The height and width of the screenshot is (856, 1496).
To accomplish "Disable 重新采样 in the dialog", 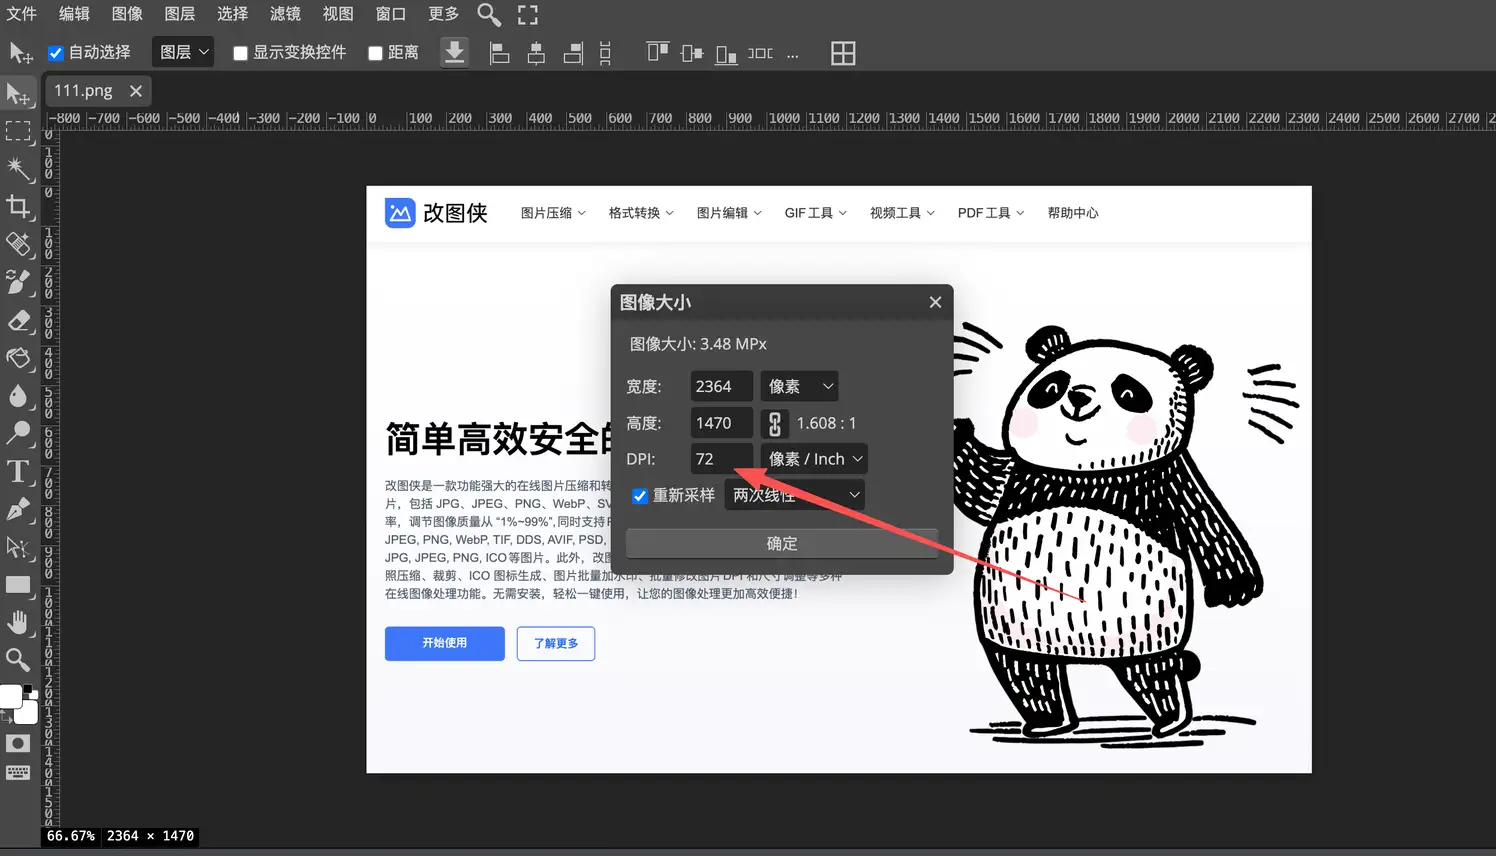I will click(x=640, y=495).
